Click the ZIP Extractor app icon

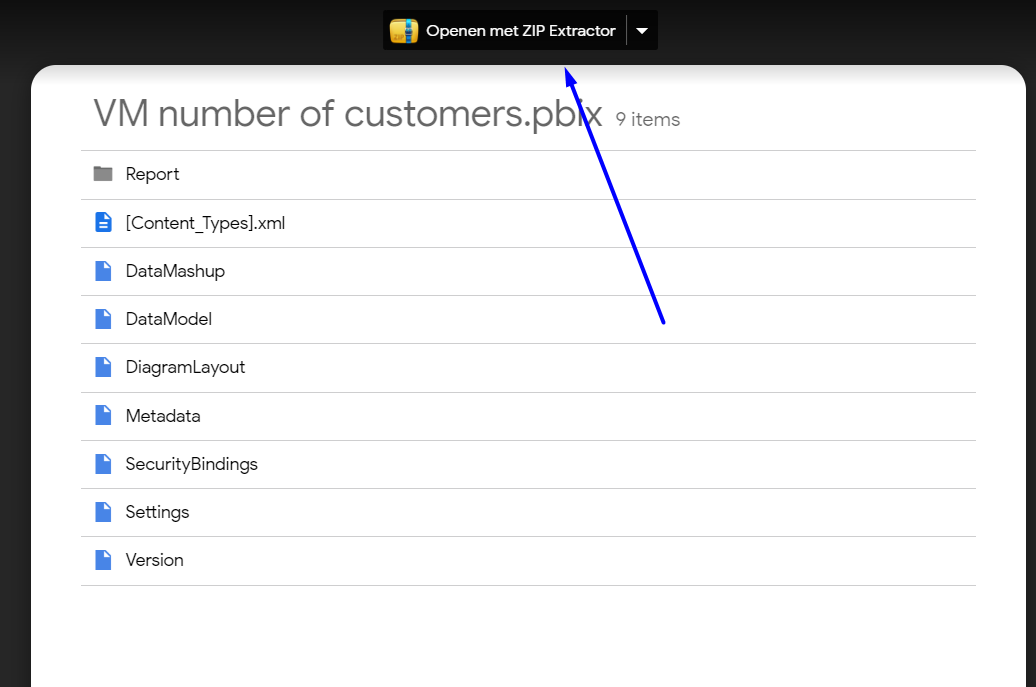tap(404, 31)
